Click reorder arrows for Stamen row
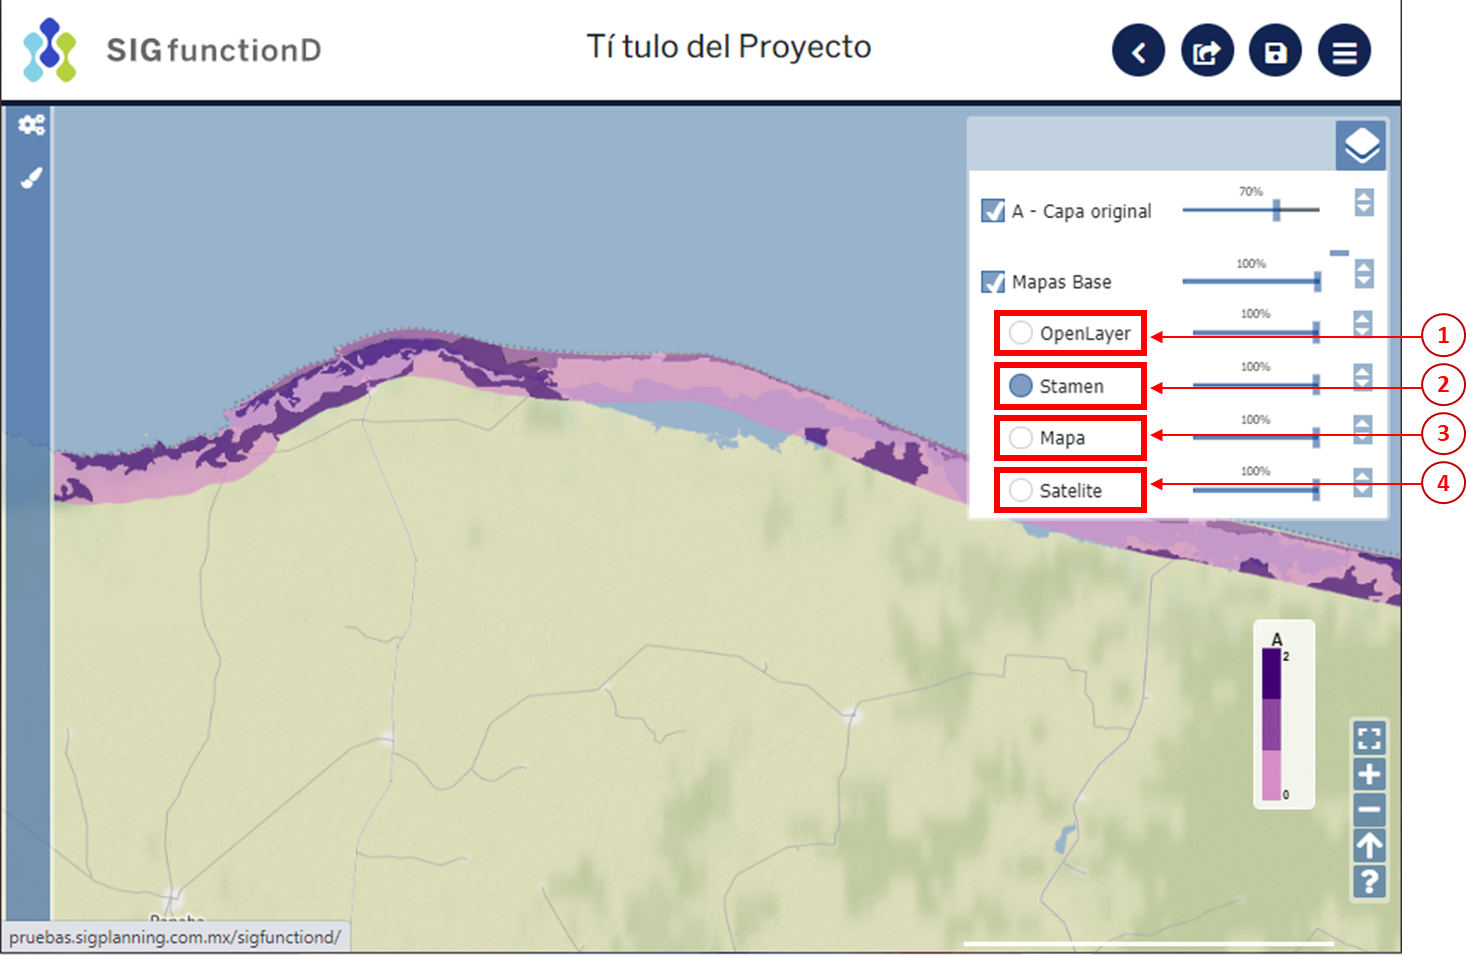The image size is (1466, 955). (x=1362, y=376)
